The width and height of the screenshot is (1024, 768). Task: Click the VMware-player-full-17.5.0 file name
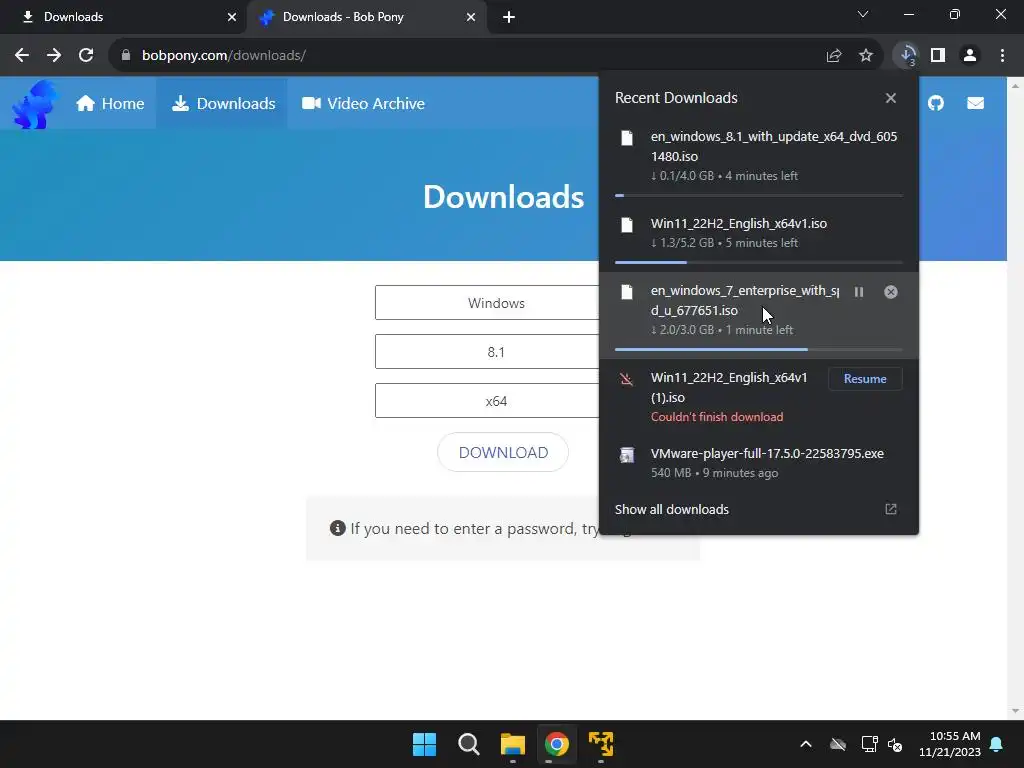click(767, 453)
